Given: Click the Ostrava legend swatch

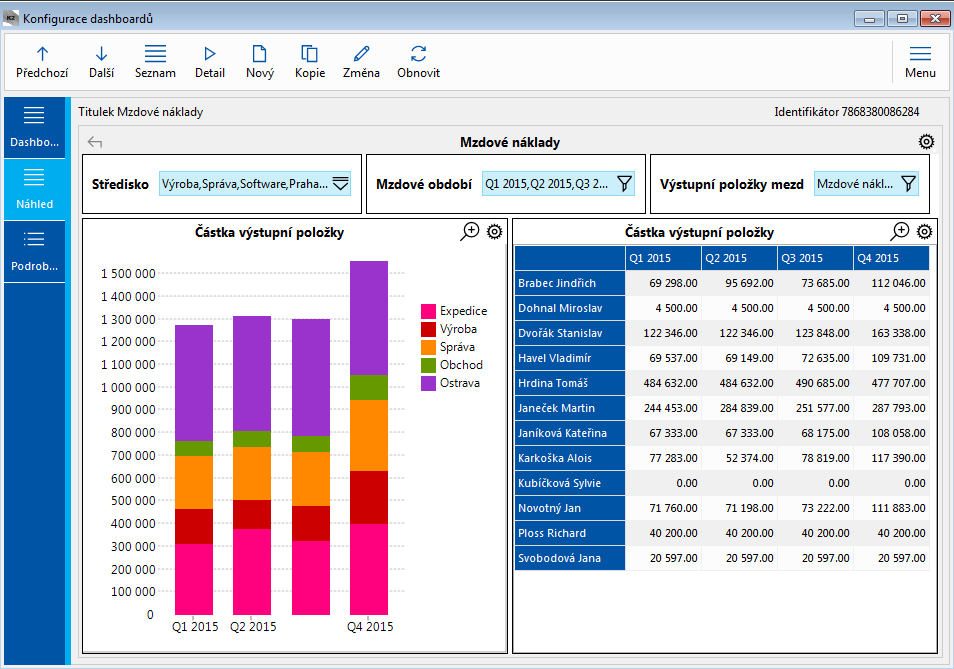Looking at the screenshot, I should click(428, 383).
